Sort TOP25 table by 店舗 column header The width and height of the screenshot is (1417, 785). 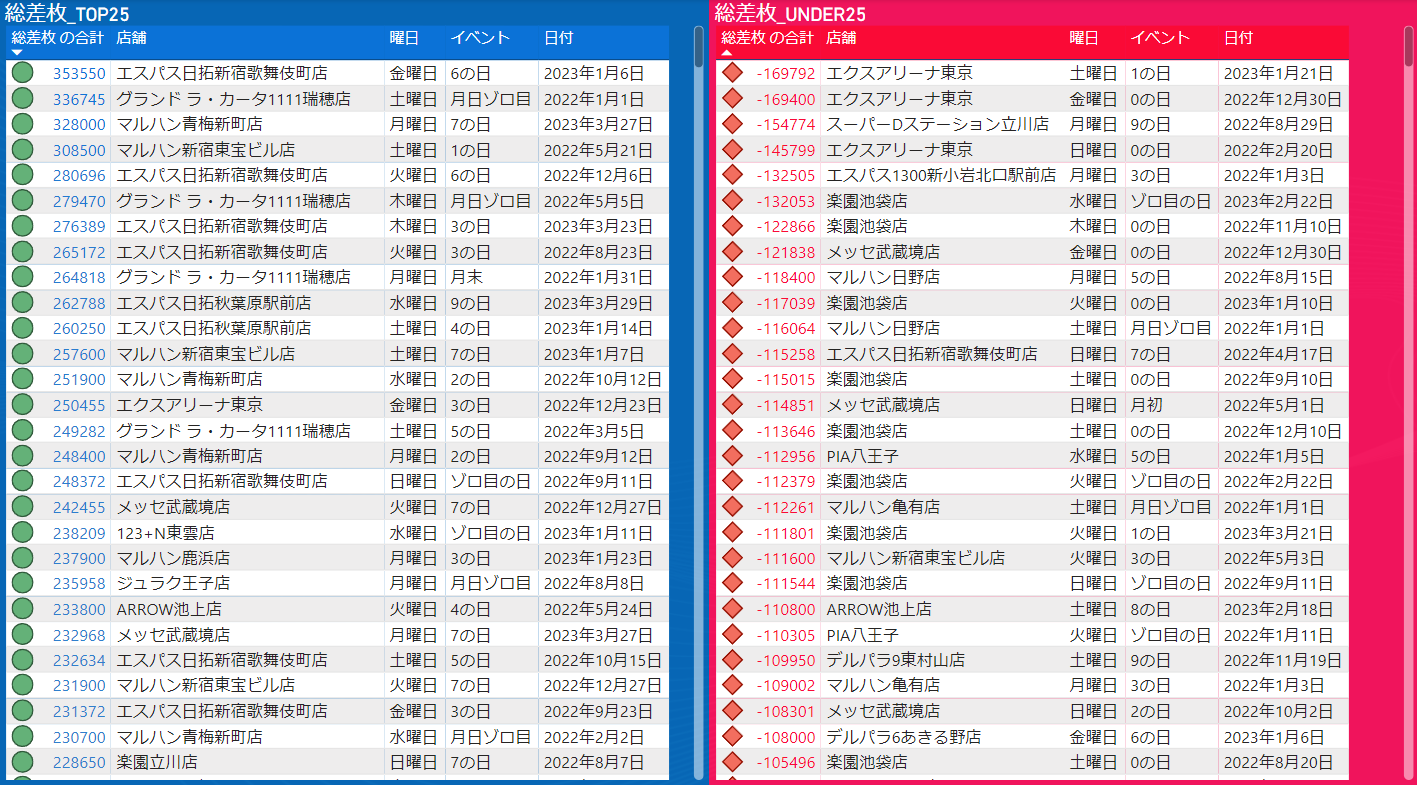pos(131,38)
